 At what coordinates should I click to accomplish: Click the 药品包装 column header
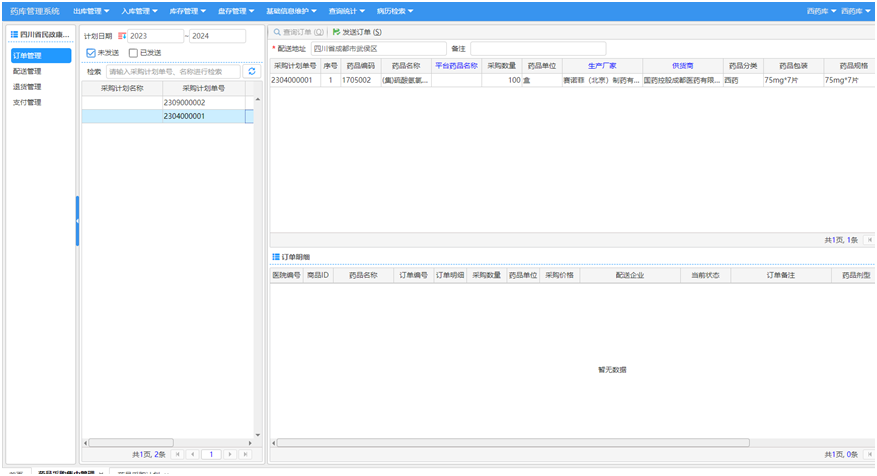[793, 66]
